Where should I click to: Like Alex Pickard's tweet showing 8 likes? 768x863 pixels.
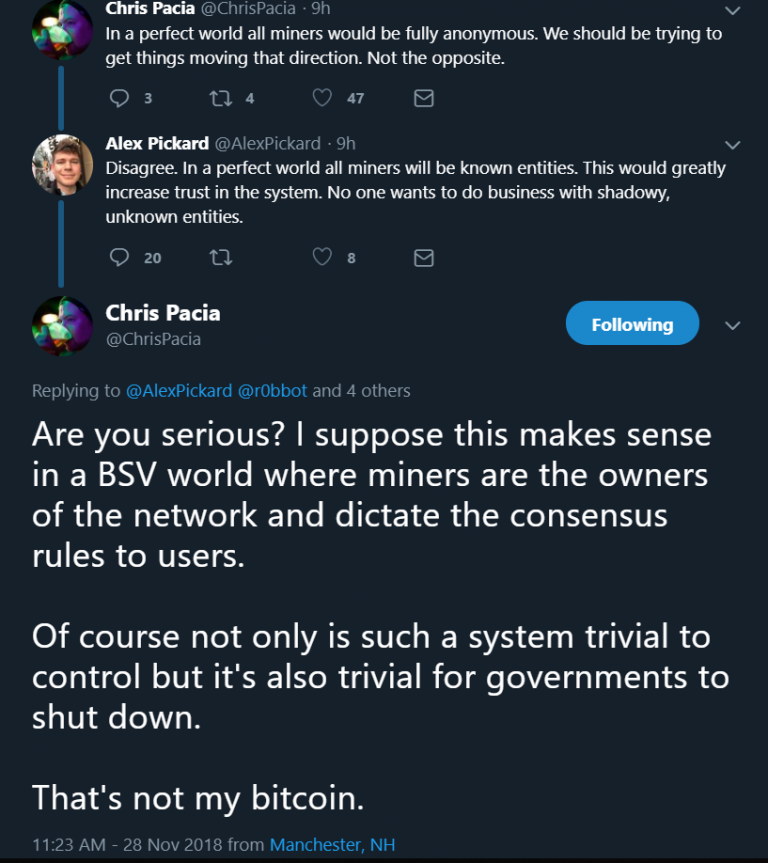tap(322, 257)
